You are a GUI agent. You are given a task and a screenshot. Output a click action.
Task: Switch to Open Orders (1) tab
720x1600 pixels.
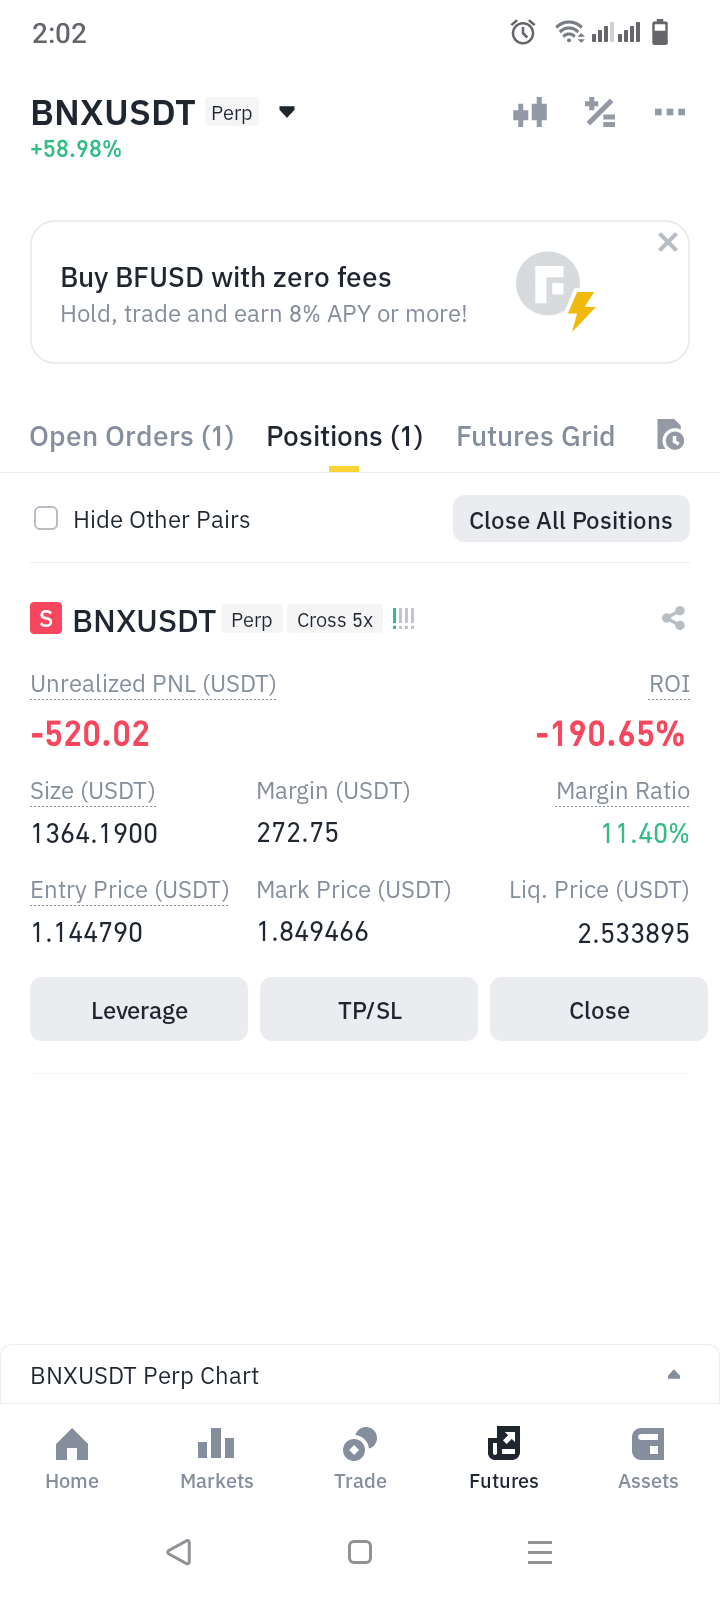pyautogui.click(x=132, y=436)
